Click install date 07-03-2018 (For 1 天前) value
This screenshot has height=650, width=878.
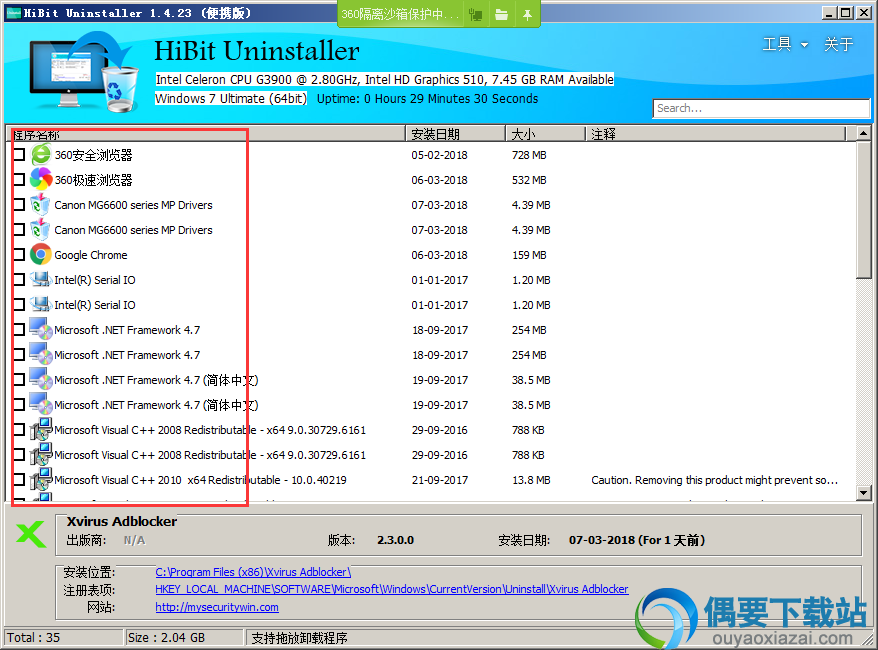[637, 540]
